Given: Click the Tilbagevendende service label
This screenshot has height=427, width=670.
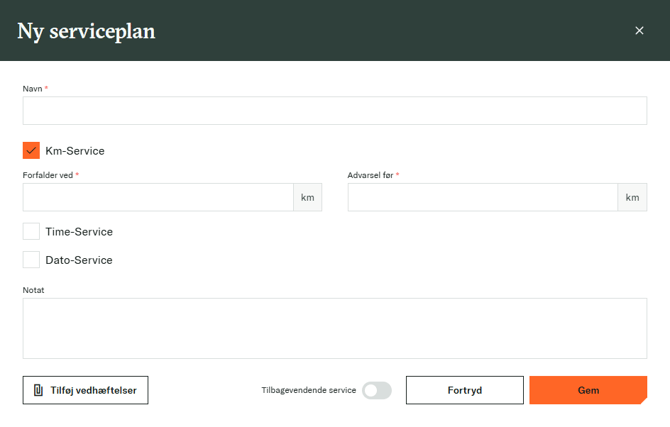Looking at the screenshot, I should click(309, 390).
